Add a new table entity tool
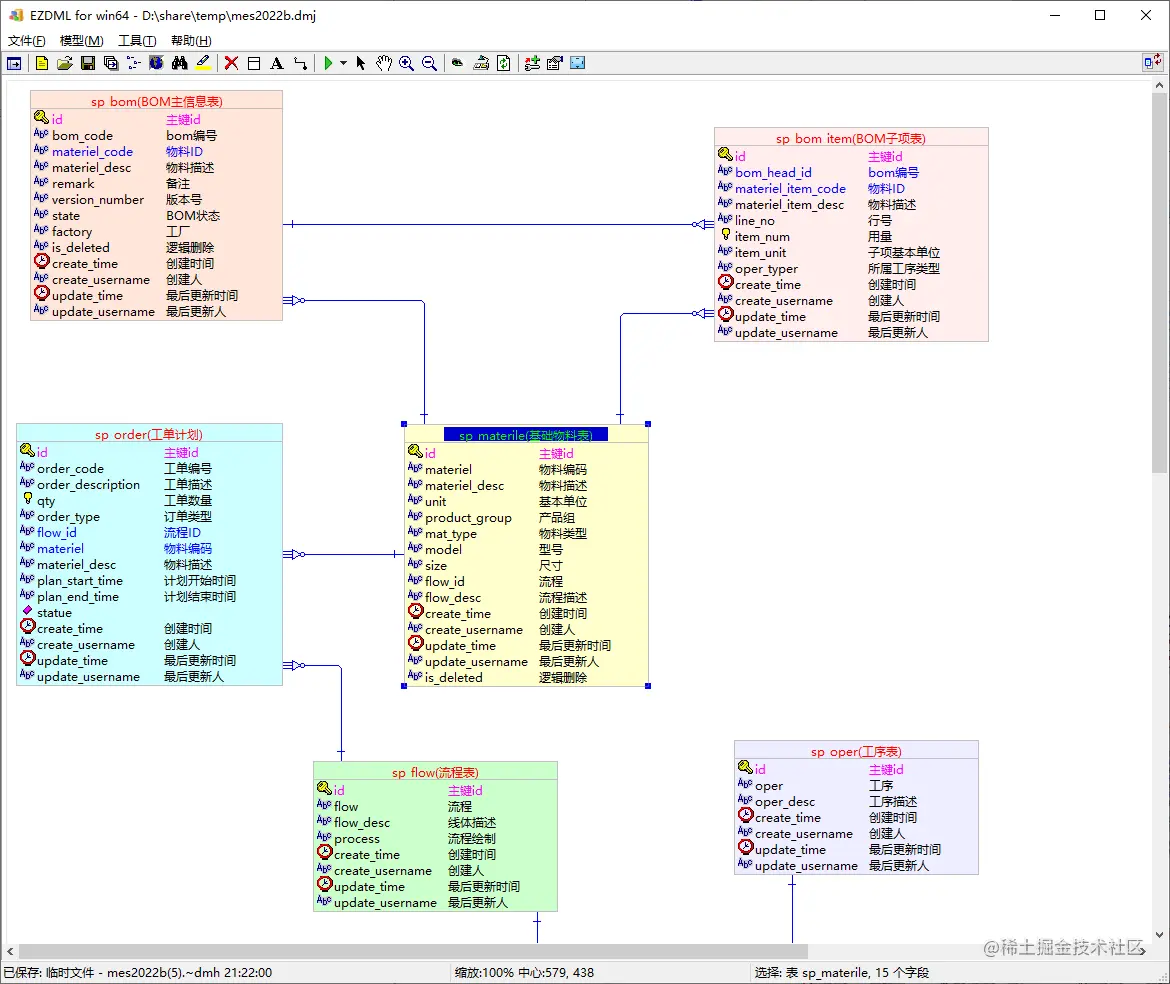This screenshot has height=984, width=1170. pos(254,63)
